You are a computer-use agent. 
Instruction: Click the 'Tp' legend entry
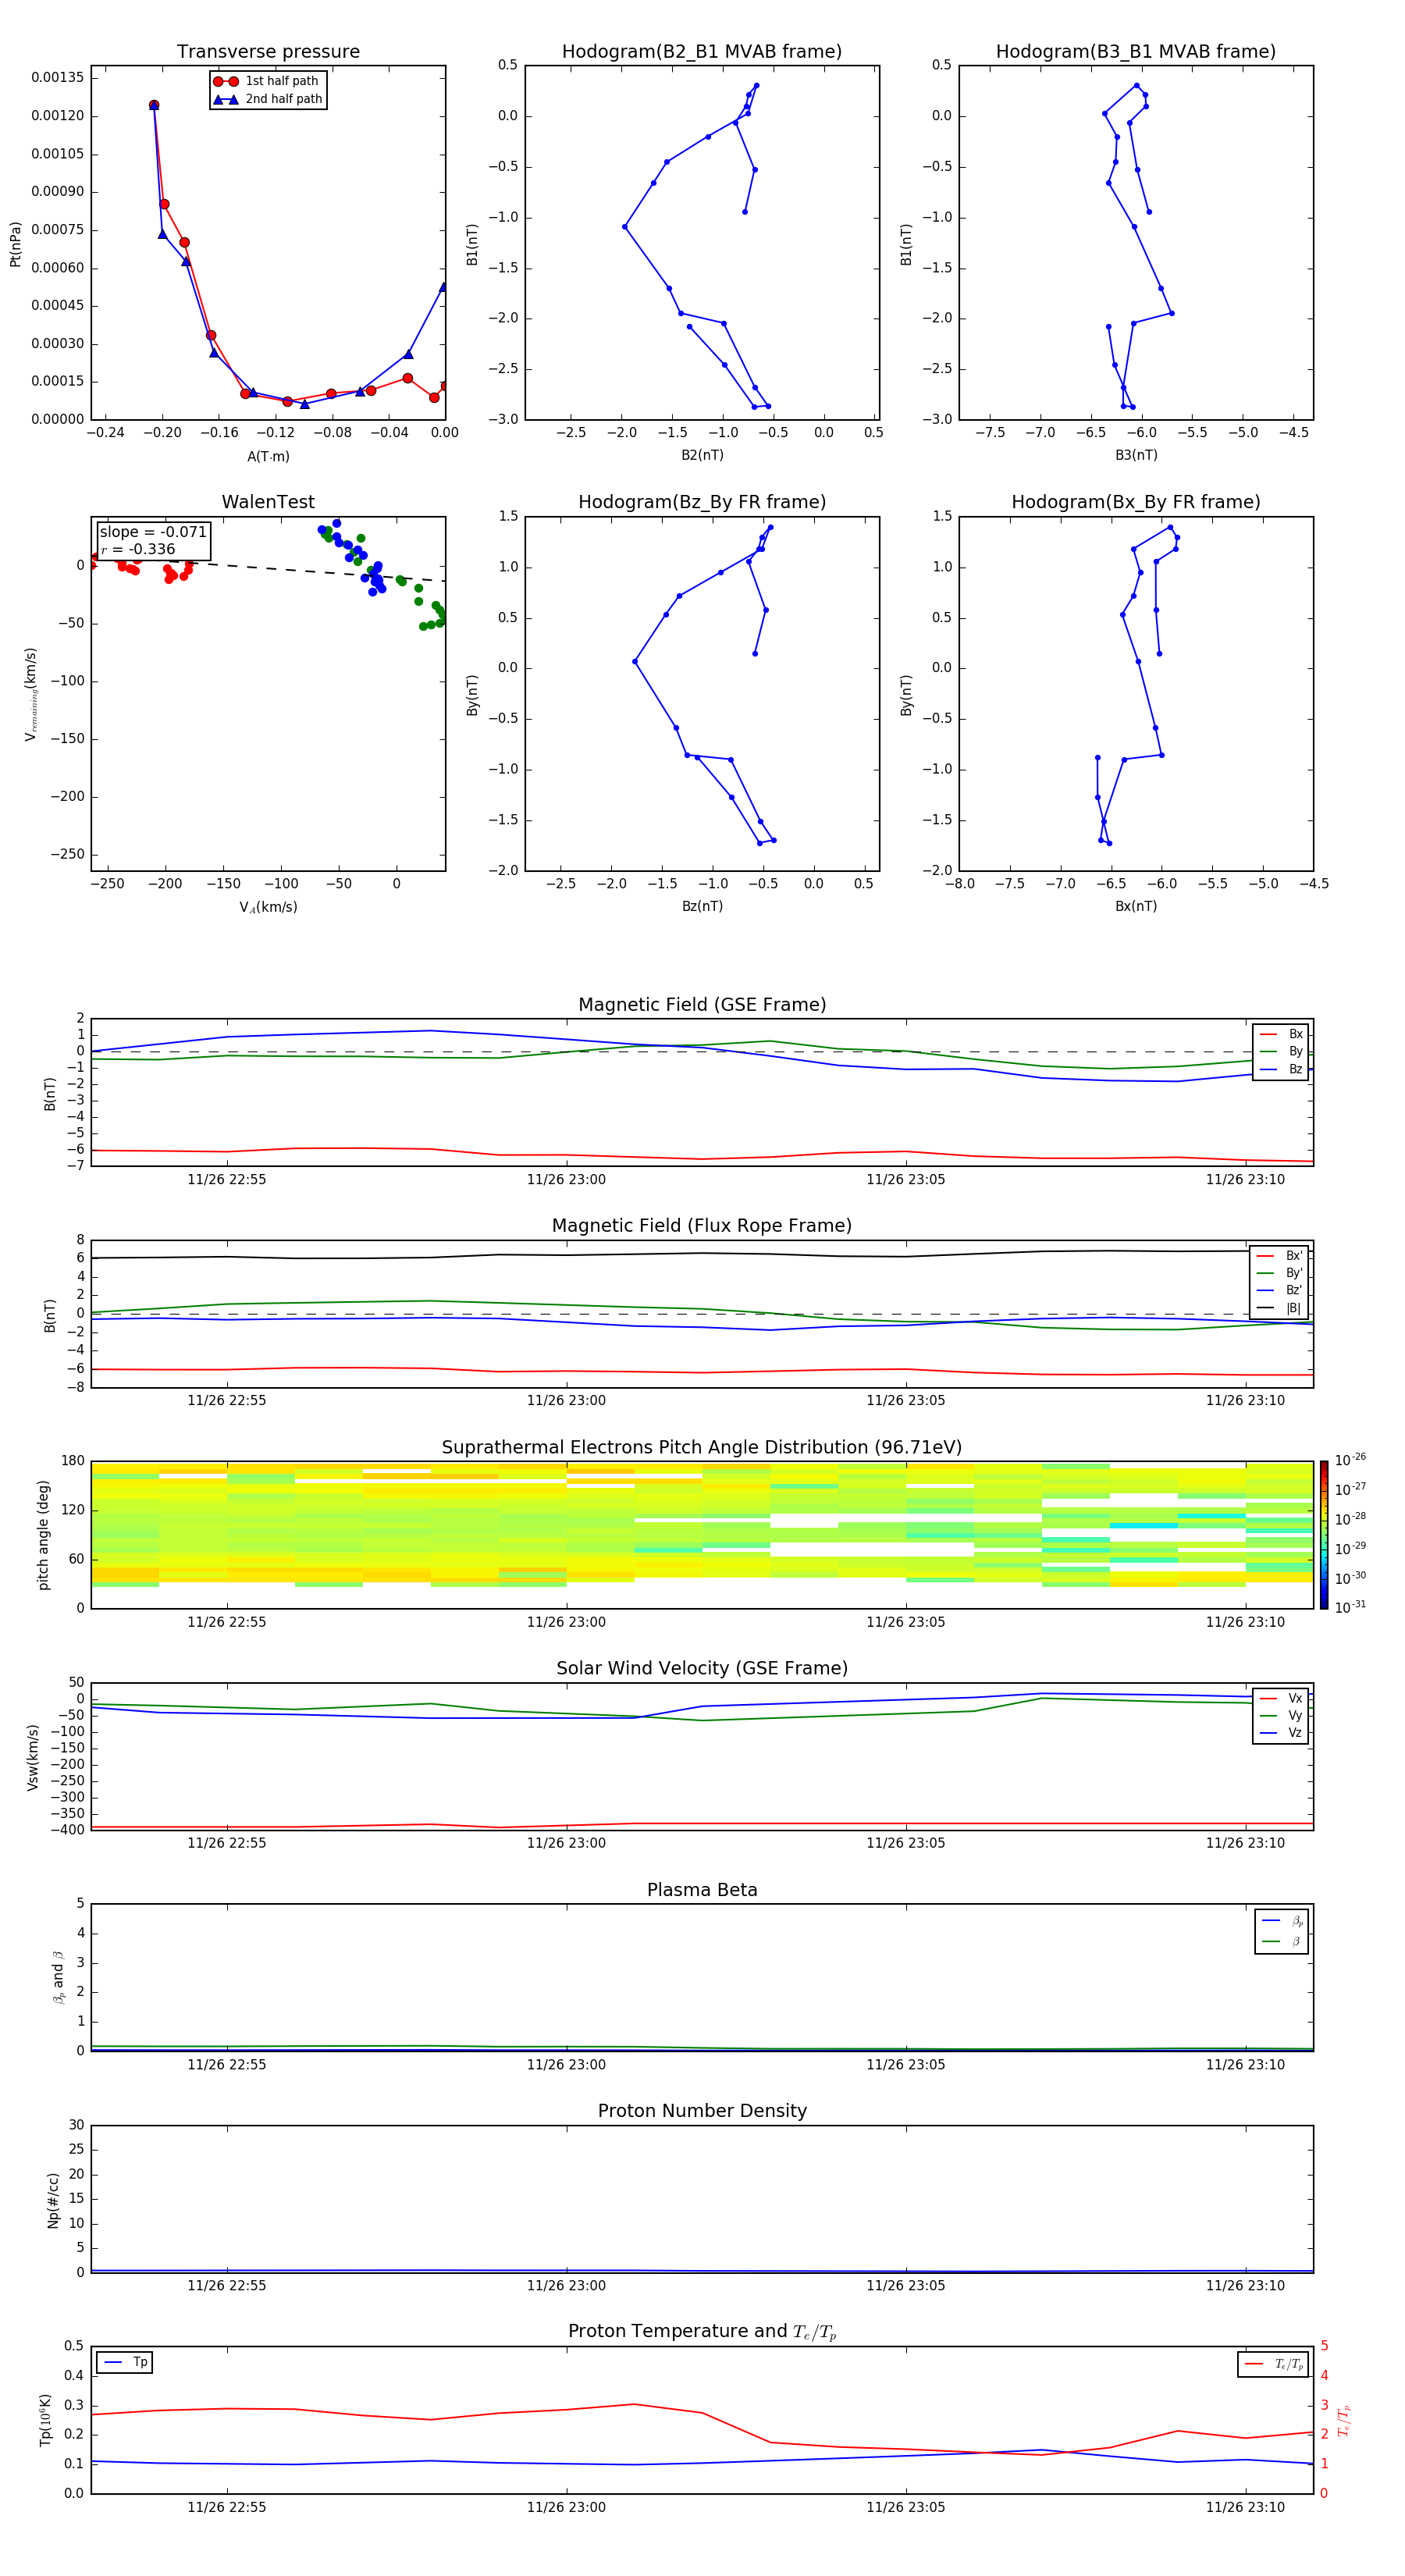(x=124, y=2362)
